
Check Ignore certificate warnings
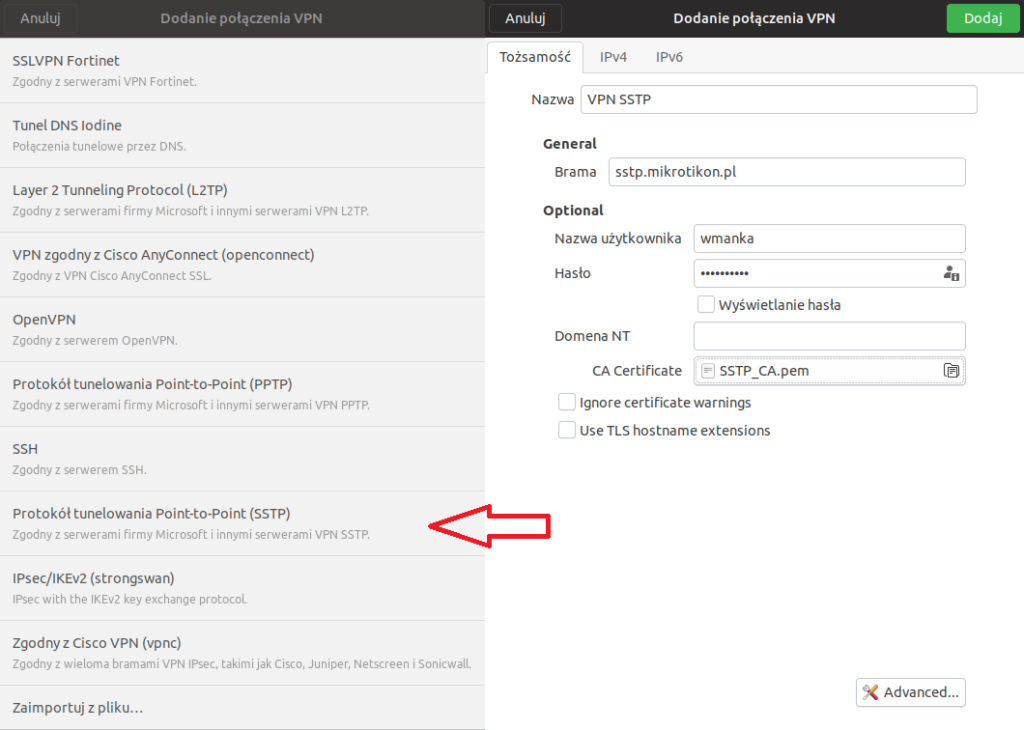pyautogui.click(x=567, y=402)
